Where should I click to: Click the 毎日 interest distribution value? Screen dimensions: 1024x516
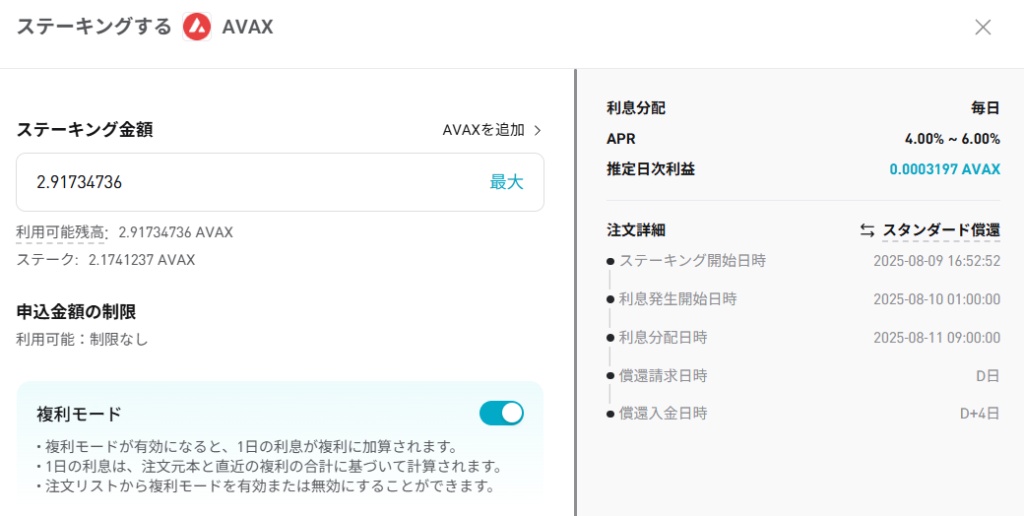985,108
